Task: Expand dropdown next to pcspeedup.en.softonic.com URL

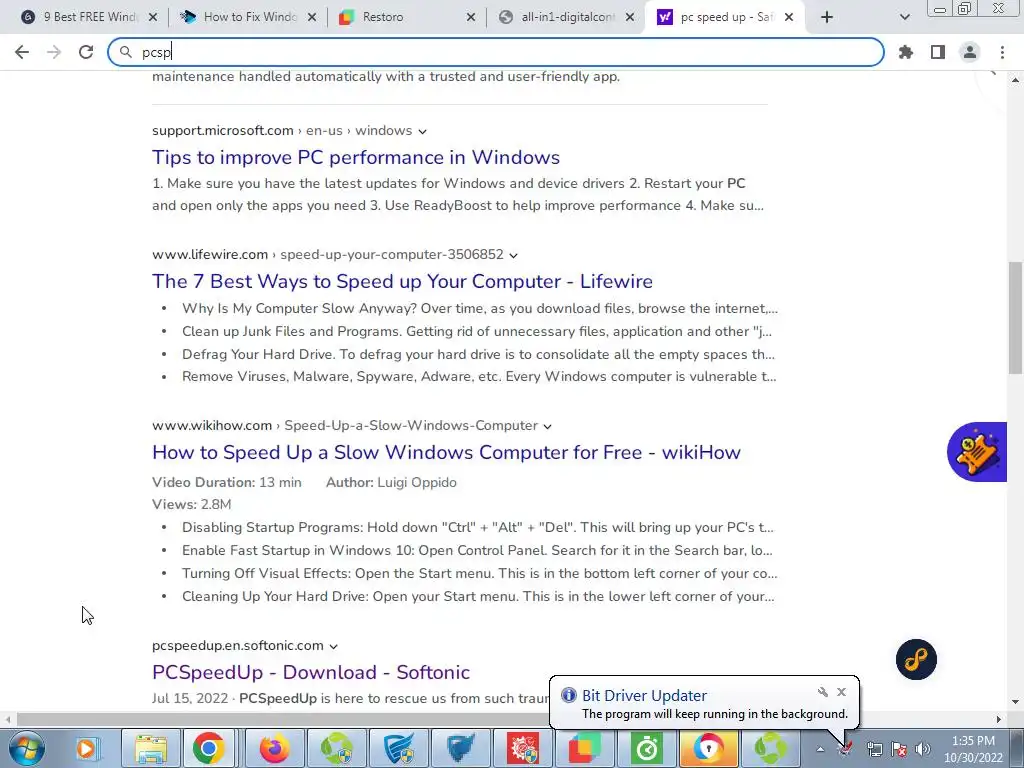Action: pyautogui.click(x=333, y=647)
